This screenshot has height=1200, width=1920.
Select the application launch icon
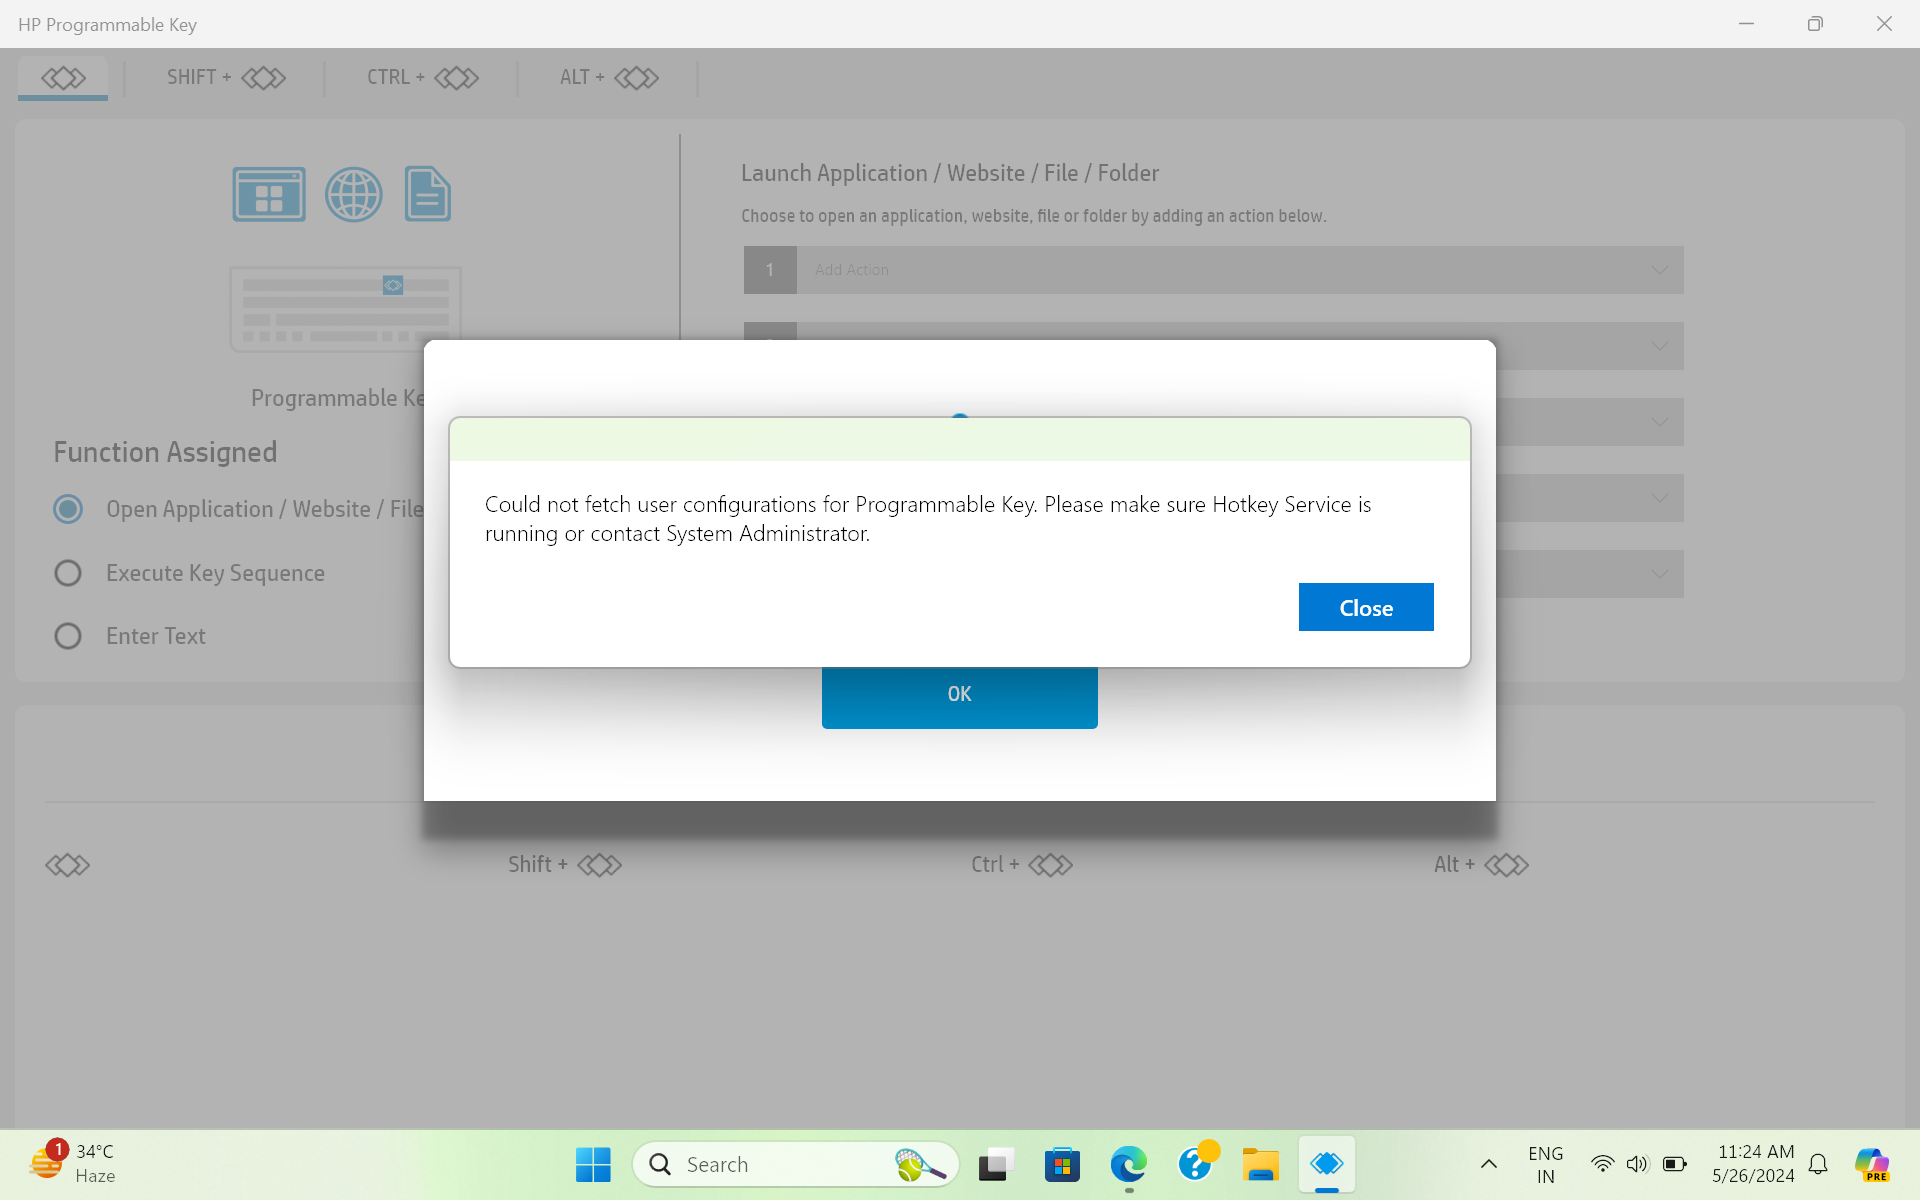tap(268, 193)
